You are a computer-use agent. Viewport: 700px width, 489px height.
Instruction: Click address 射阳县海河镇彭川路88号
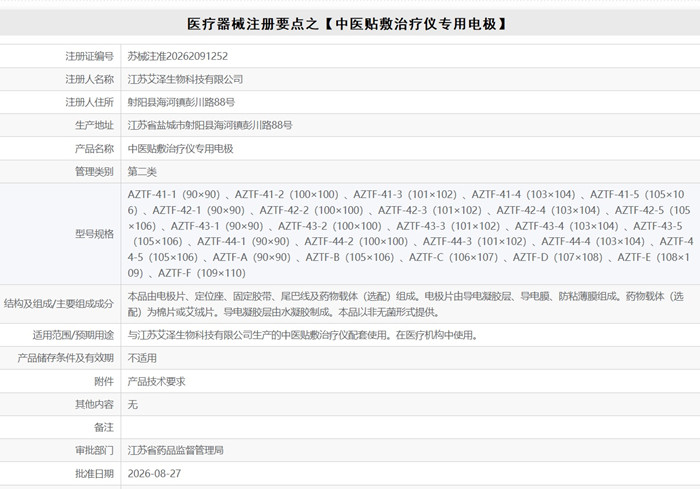point(181,102)
